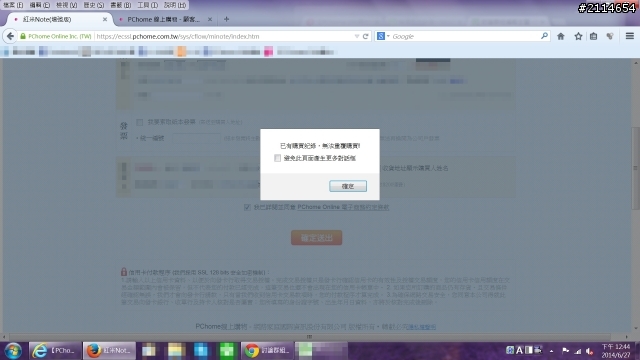Switch to Internet Explorer PChome taskbar window

tap(55, 351)
